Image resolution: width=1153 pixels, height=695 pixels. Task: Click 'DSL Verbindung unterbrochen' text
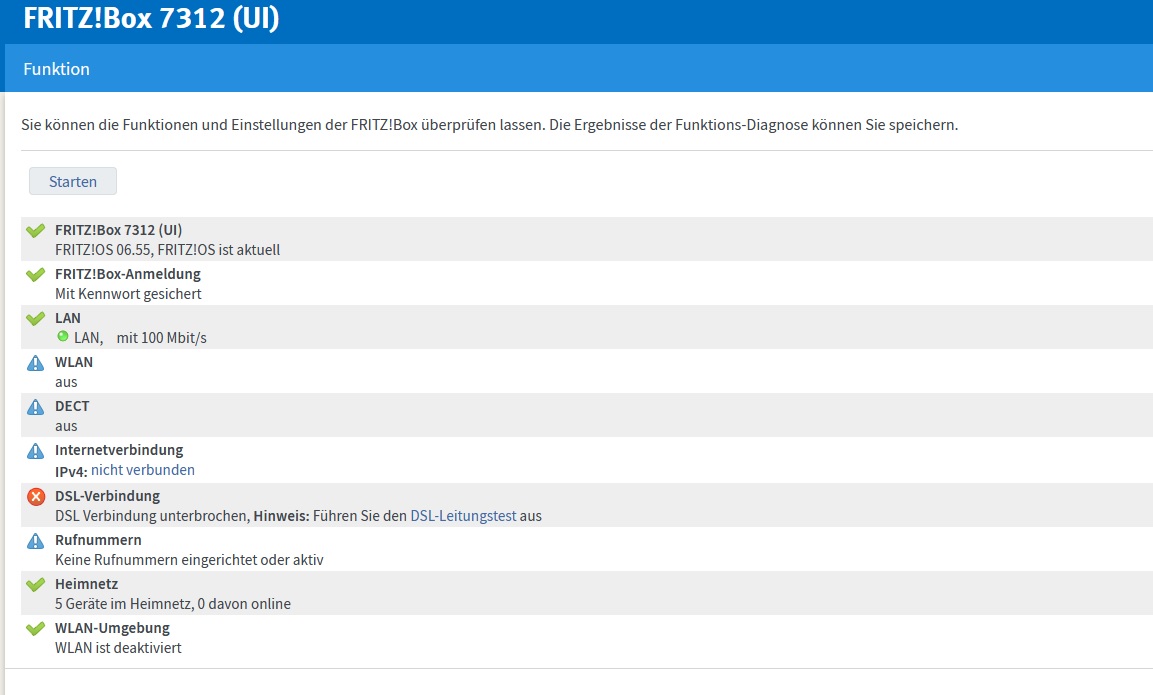(x=152, y=516)
